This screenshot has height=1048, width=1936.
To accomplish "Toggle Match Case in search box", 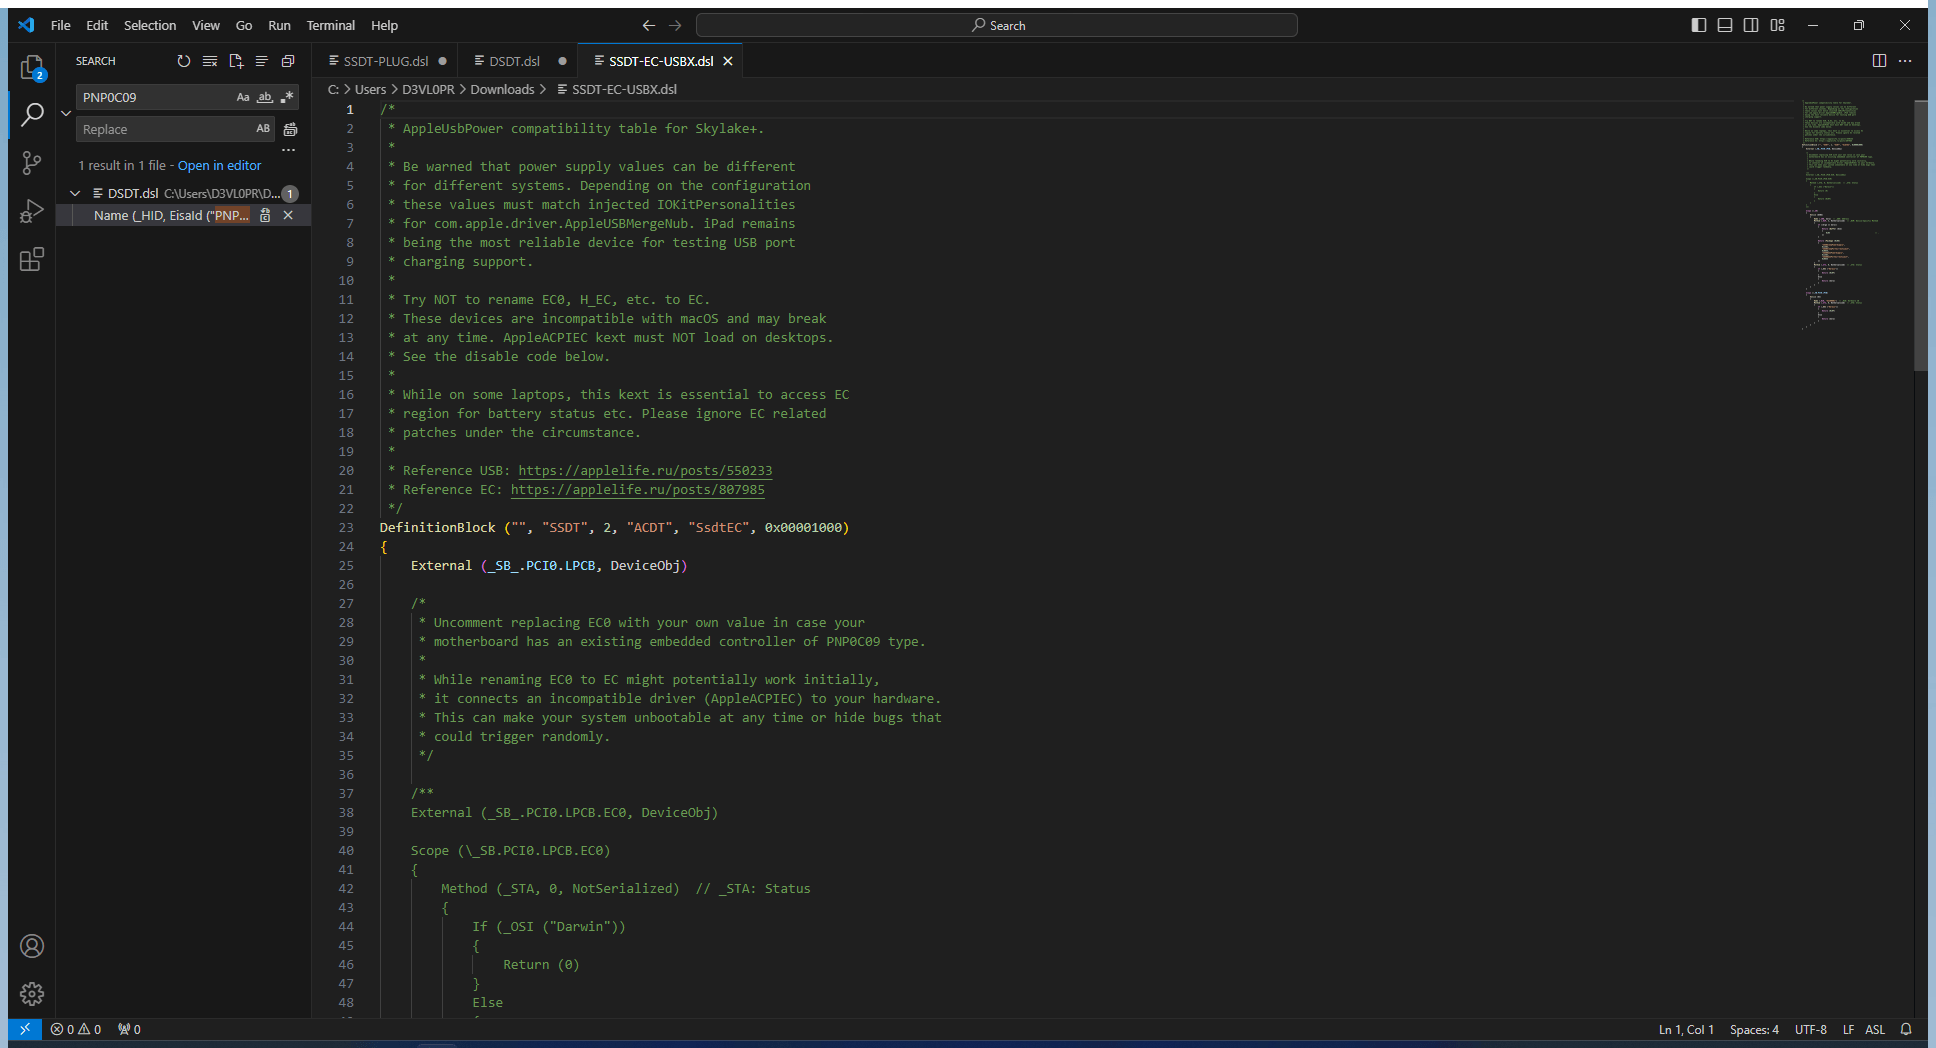I will 243,97.
